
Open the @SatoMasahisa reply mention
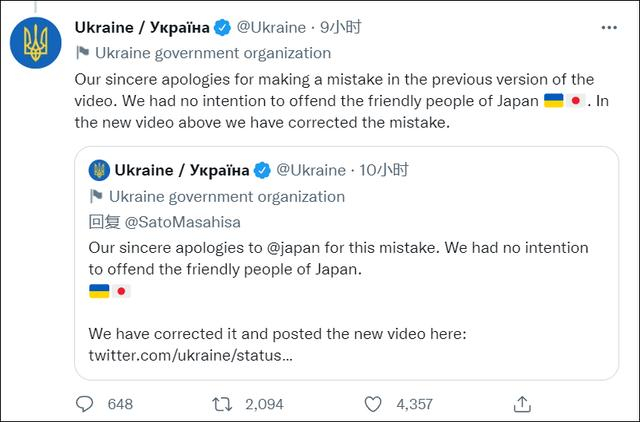[178, 223]
